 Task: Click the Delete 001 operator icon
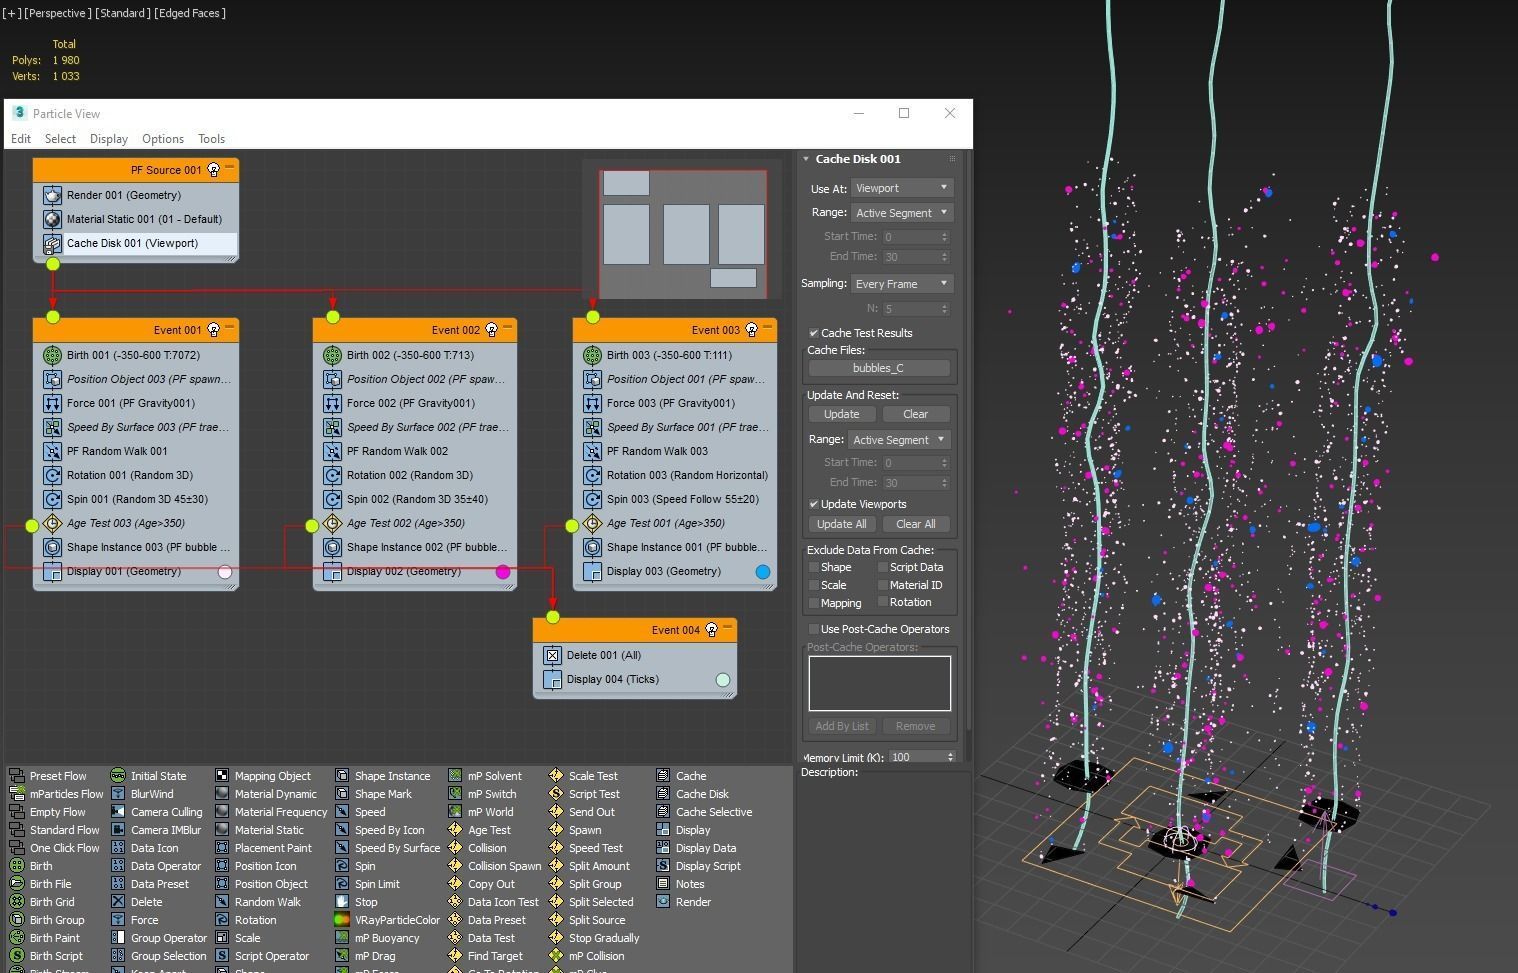pos(552,655)
